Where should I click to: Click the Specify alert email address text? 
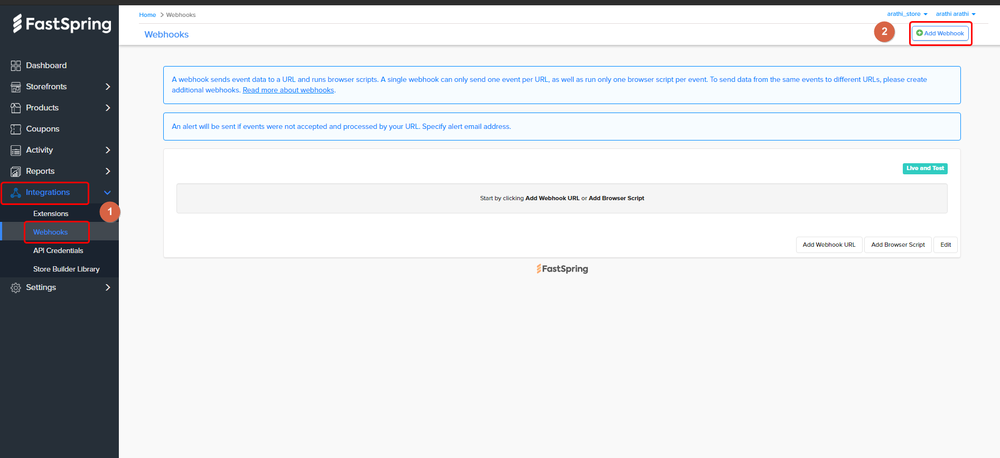coord(466,126)
